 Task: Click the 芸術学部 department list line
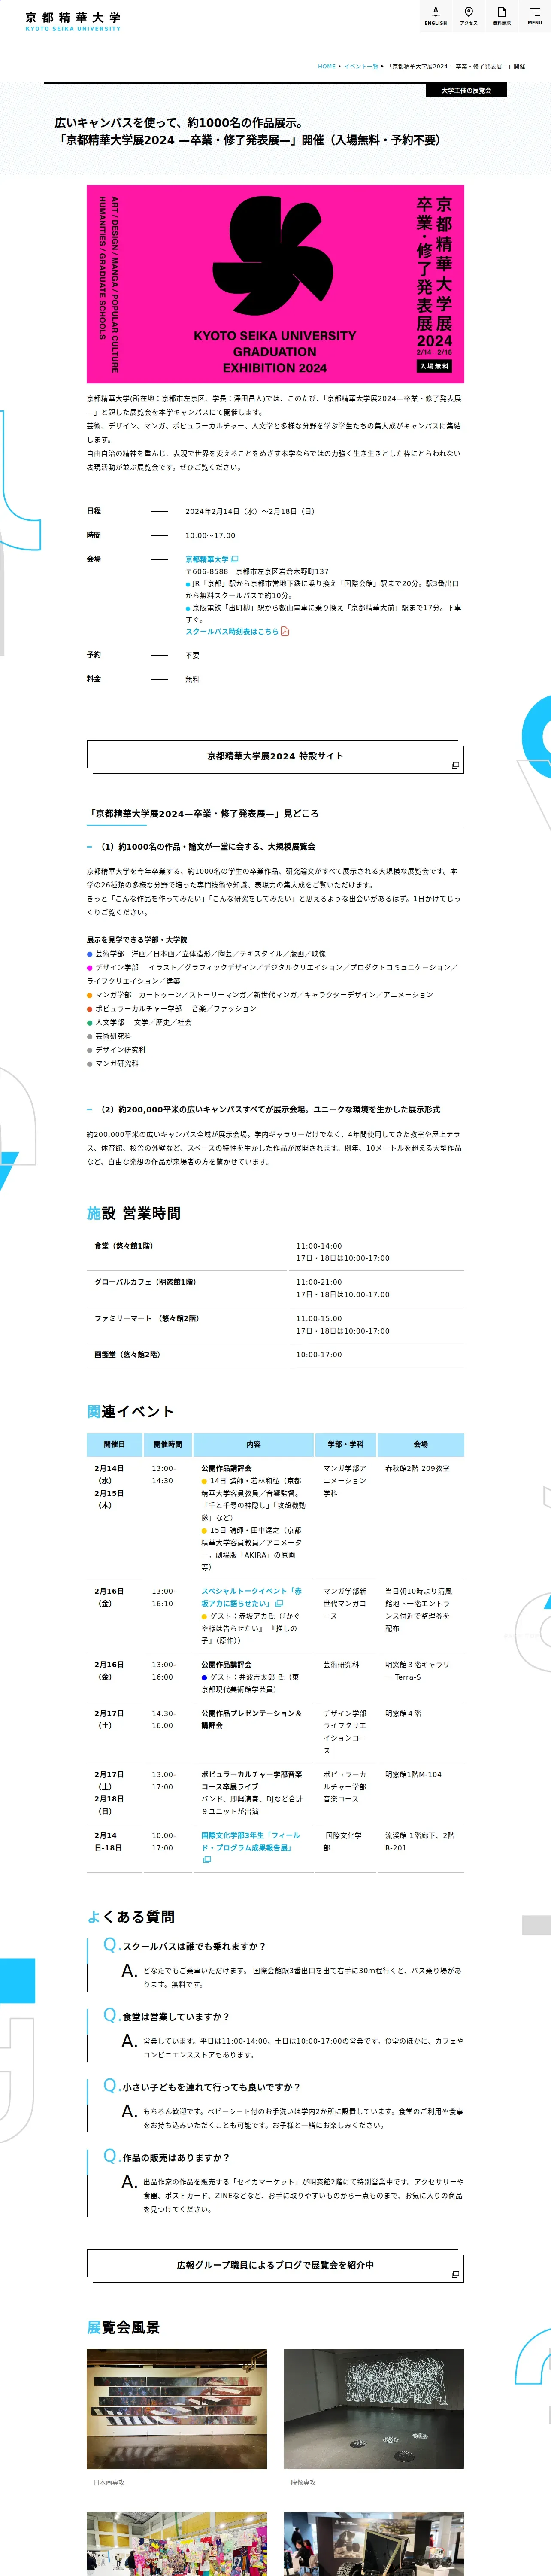pyautogui.click(x=206, y=953)
